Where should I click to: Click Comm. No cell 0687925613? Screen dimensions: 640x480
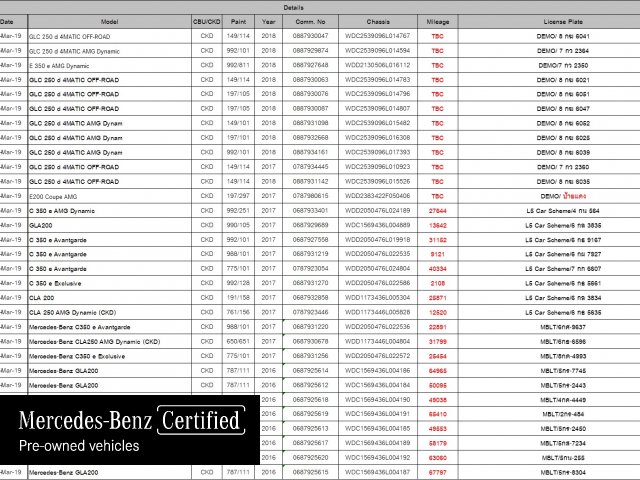tap(310, 429)
